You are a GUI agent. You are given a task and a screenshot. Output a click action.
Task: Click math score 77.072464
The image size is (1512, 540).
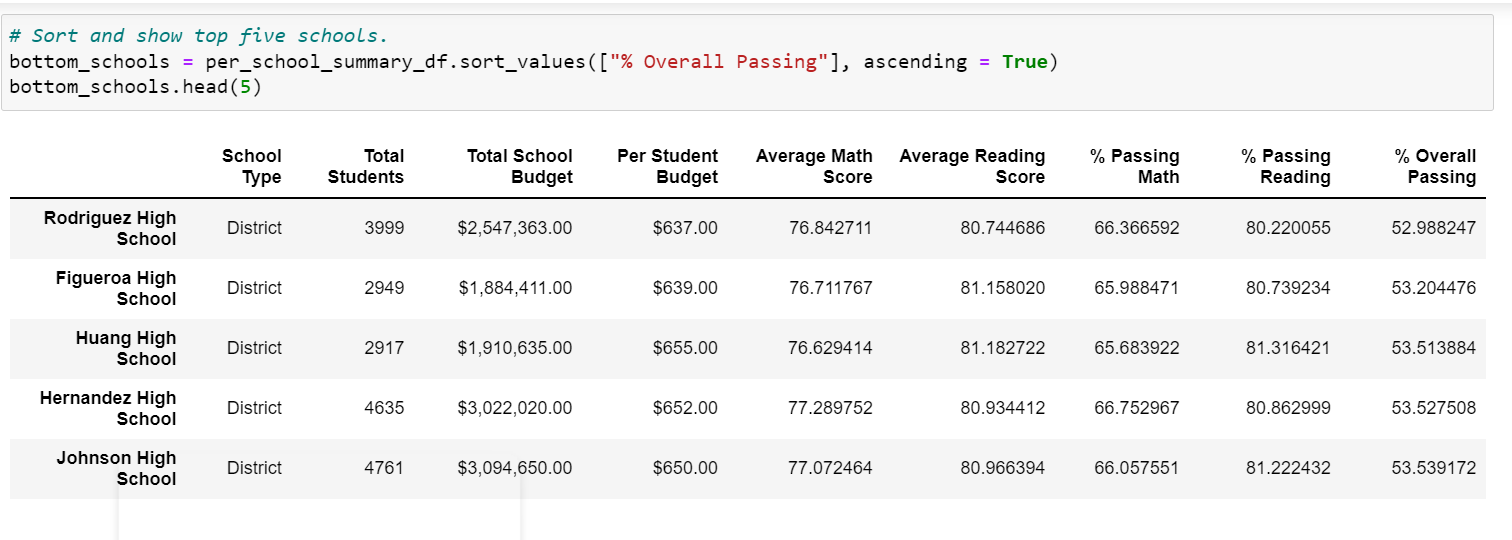pos(830,468)
